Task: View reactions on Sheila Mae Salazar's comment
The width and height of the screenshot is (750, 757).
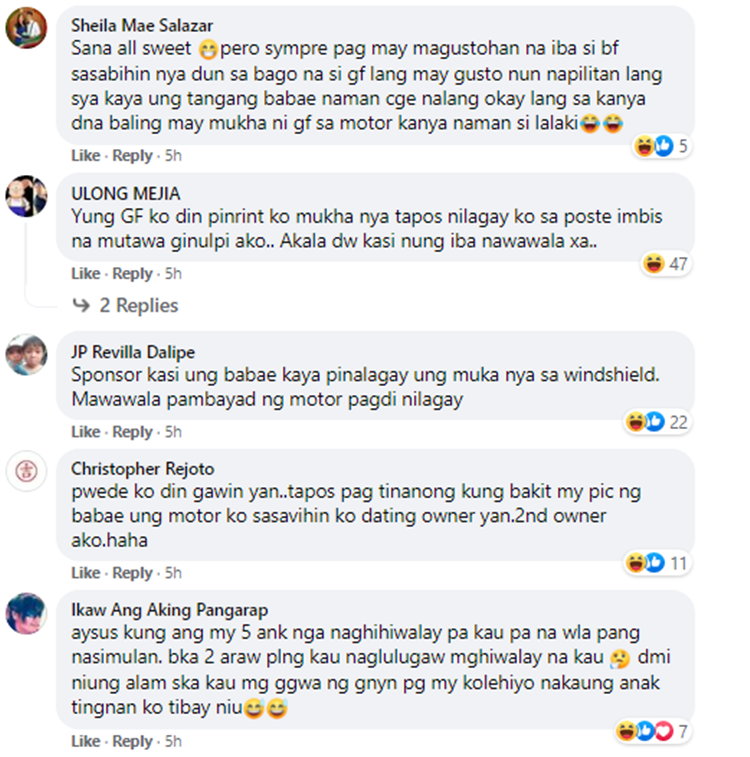Action: pos(662,146)
